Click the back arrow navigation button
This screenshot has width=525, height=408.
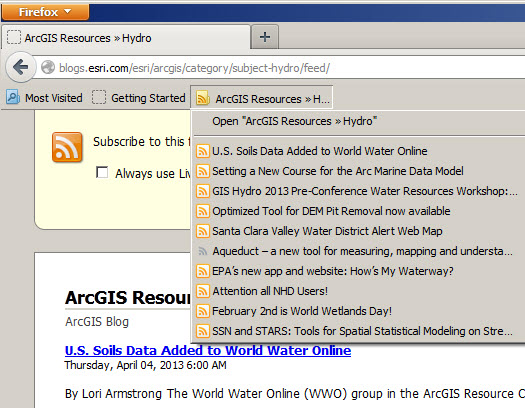click(x=21, y=67)
